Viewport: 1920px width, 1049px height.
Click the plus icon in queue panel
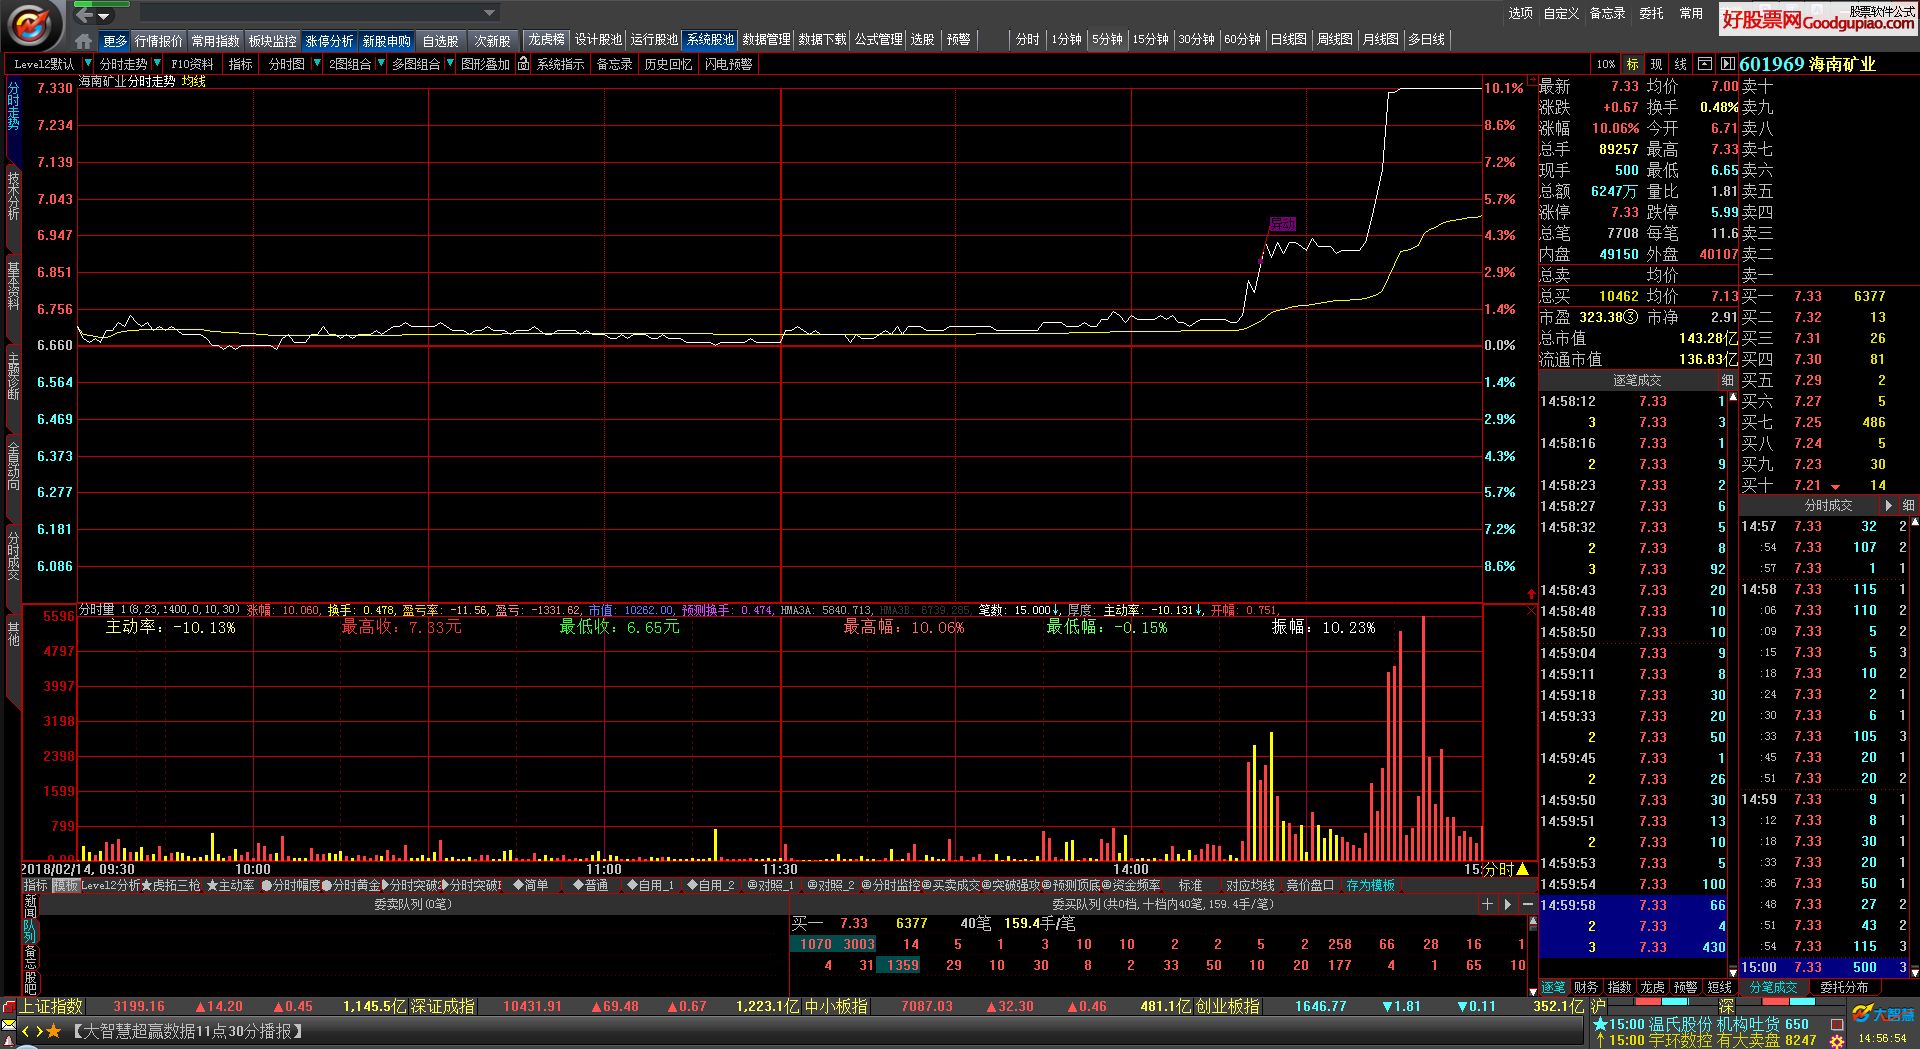pyautogui.click(x=1488, y=904)
